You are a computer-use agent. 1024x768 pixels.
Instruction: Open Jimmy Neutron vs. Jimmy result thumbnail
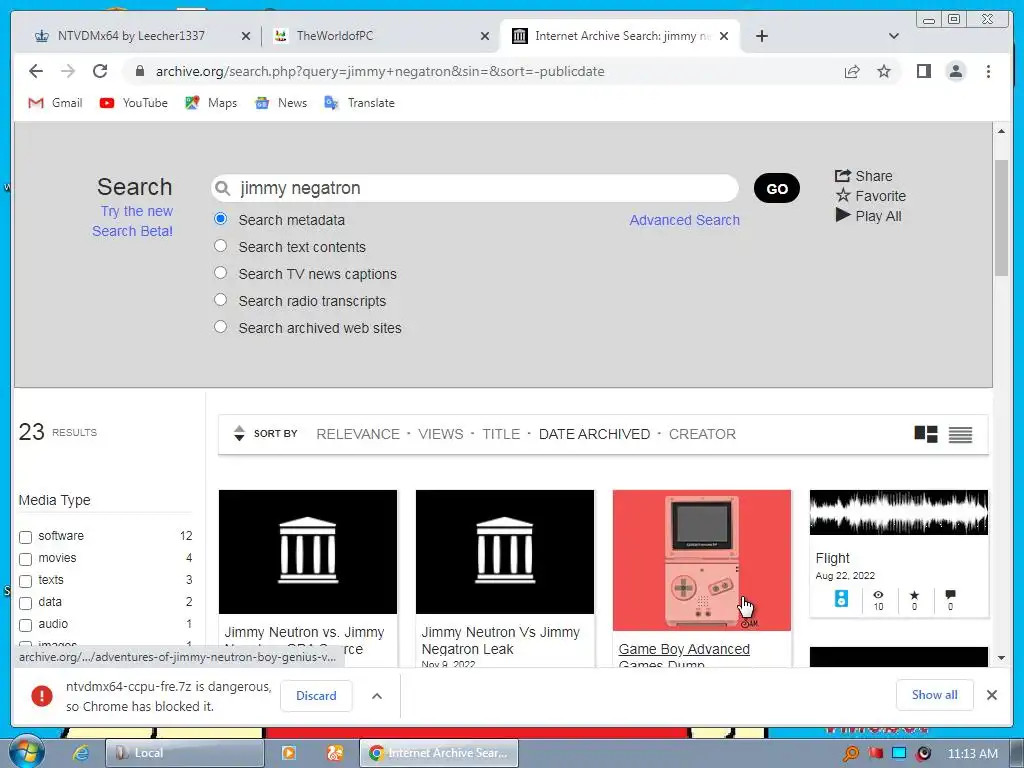308,552
